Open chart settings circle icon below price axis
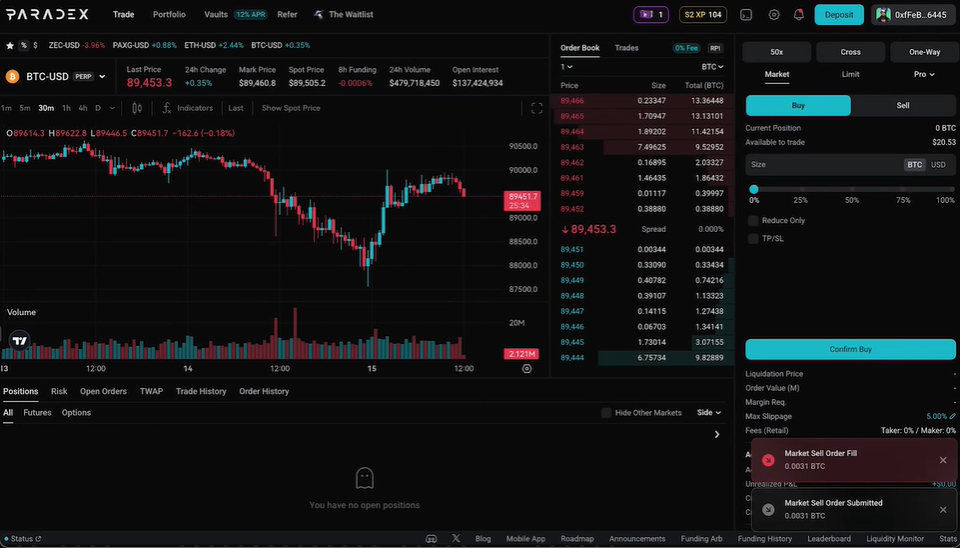Viewport: 960px width, 548px height. (527, 369)
